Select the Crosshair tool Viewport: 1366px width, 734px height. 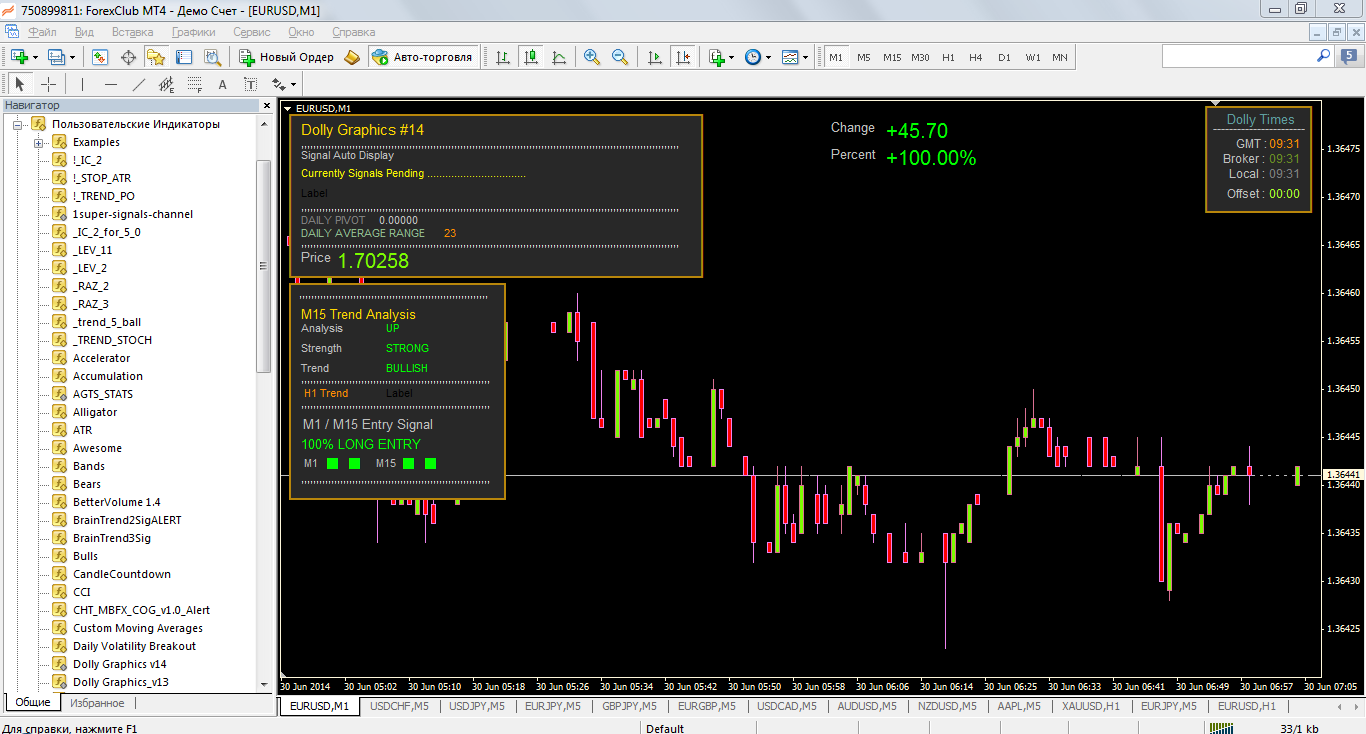click(47, 85)
